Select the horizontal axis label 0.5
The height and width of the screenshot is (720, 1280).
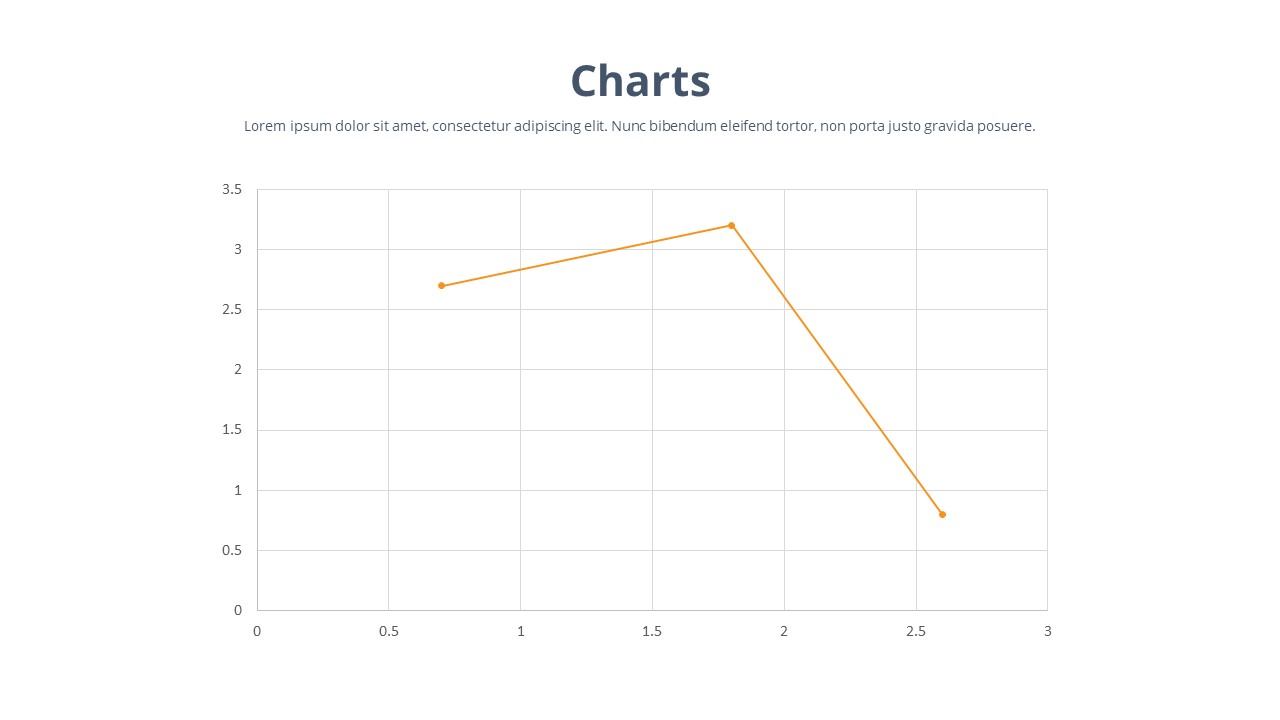[388, 631]
